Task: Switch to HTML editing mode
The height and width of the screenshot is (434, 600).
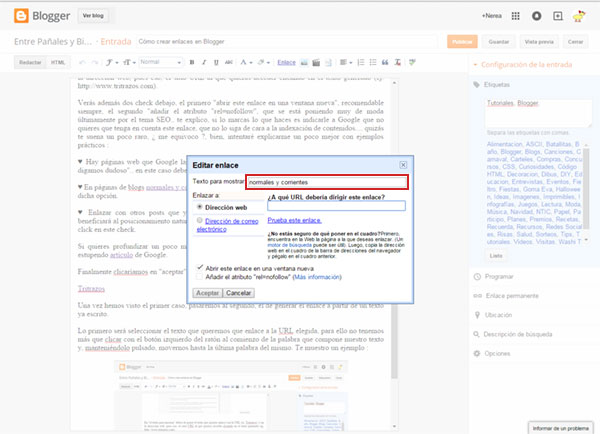Action: (x=58, y=62)
